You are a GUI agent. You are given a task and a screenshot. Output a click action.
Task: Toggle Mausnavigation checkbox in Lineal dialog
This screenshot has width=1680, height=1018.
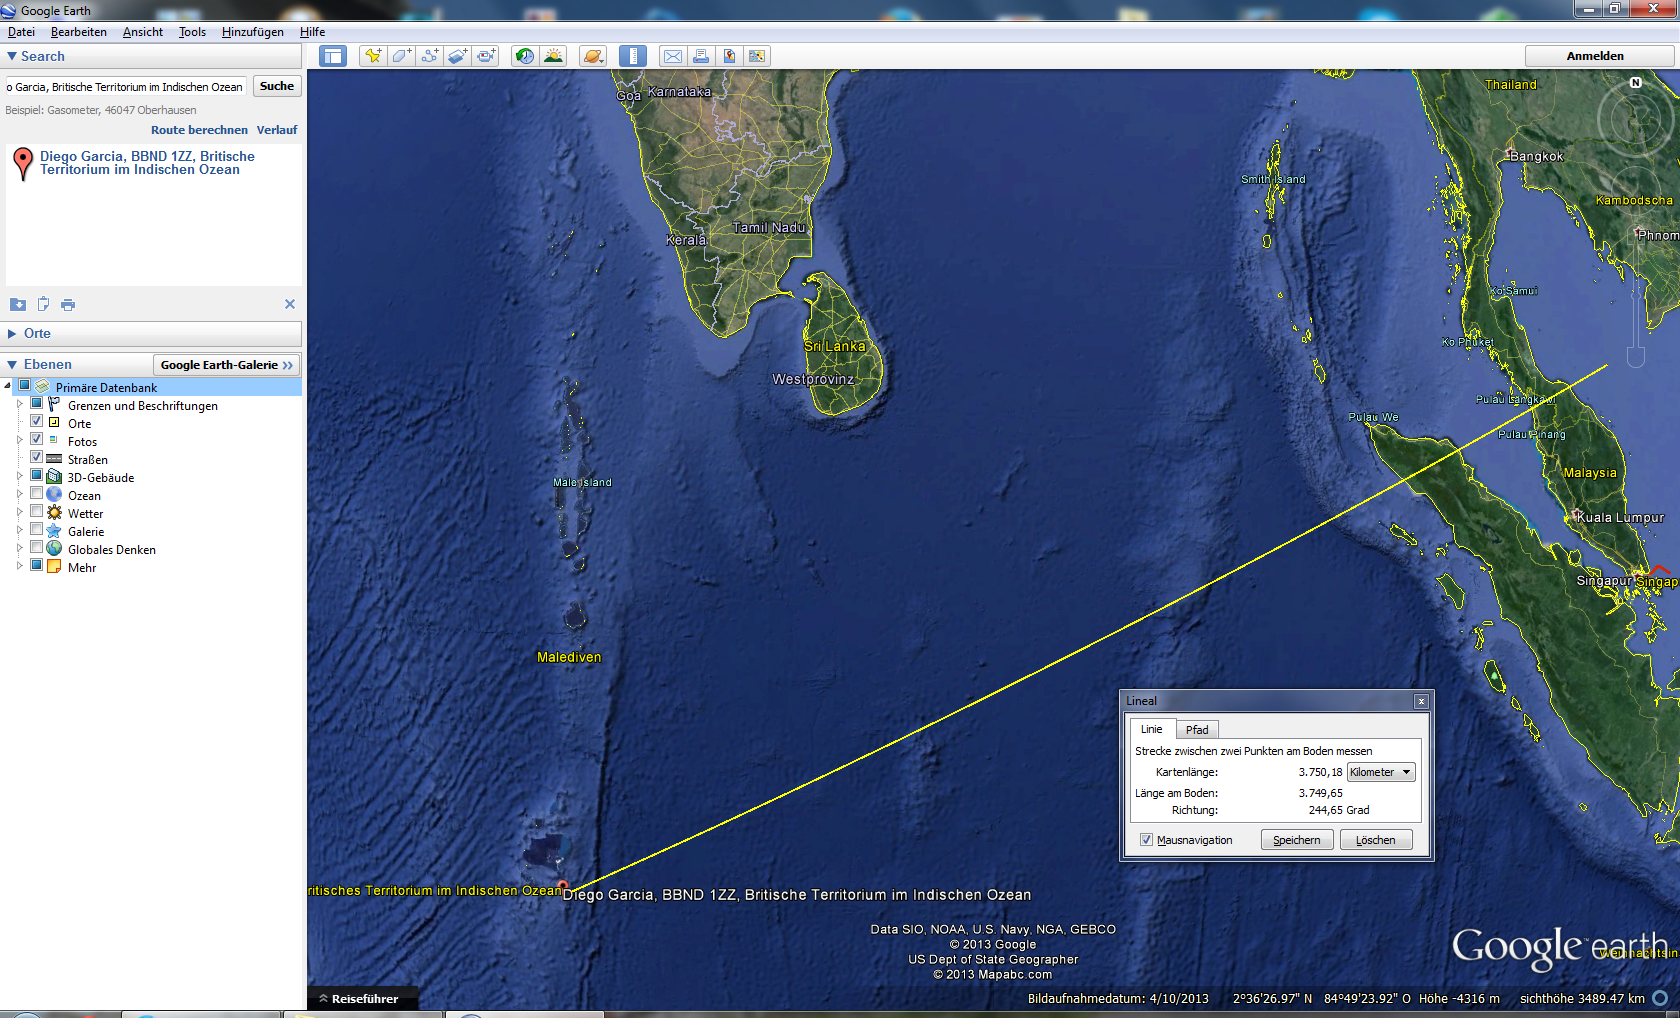(1146, 840)
